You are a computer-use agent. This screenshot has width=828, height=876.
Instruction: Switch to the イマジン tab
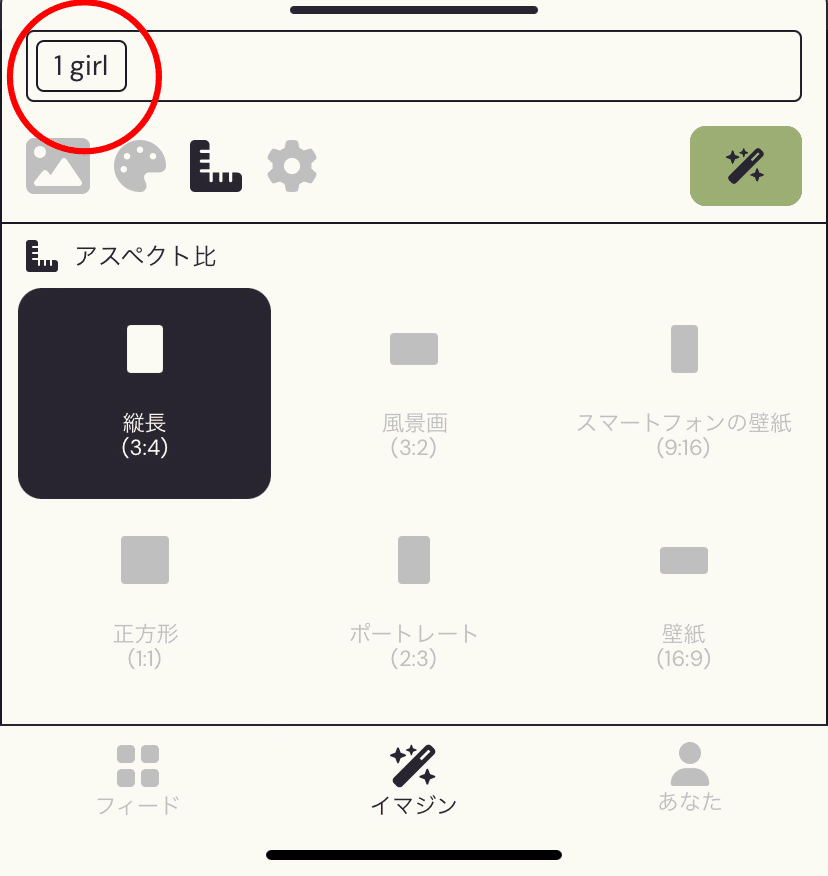click(x=414, y=780)
